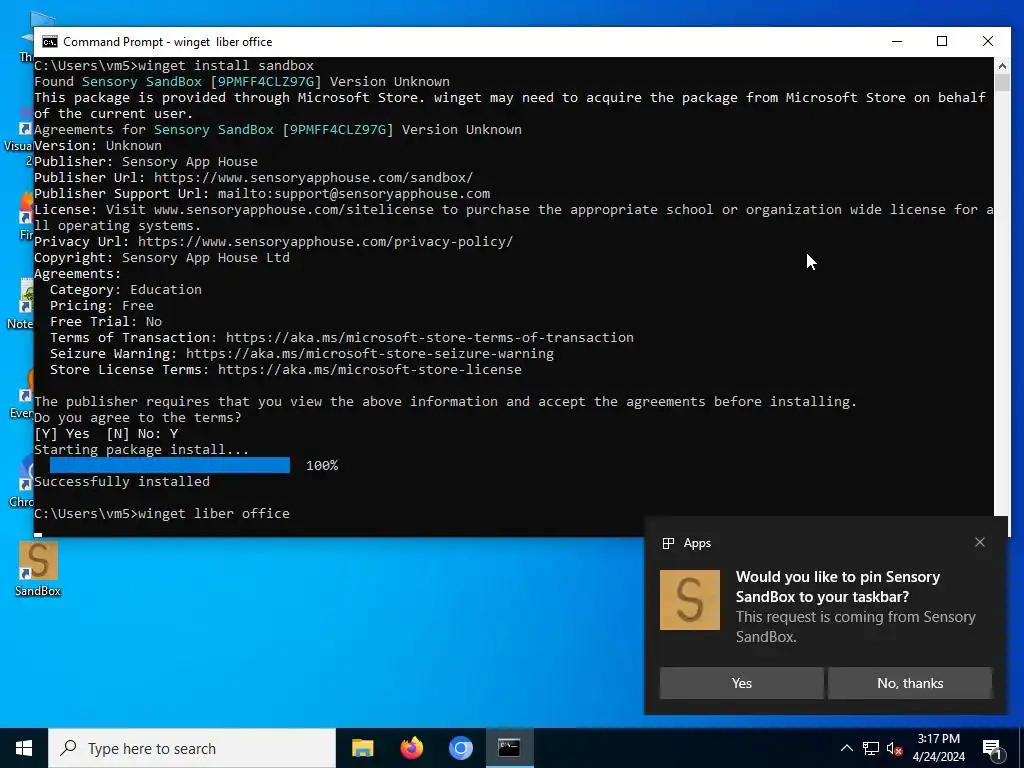Click the Windows Start button
The height and width of the screenshot is (768, 1024).
24,748
